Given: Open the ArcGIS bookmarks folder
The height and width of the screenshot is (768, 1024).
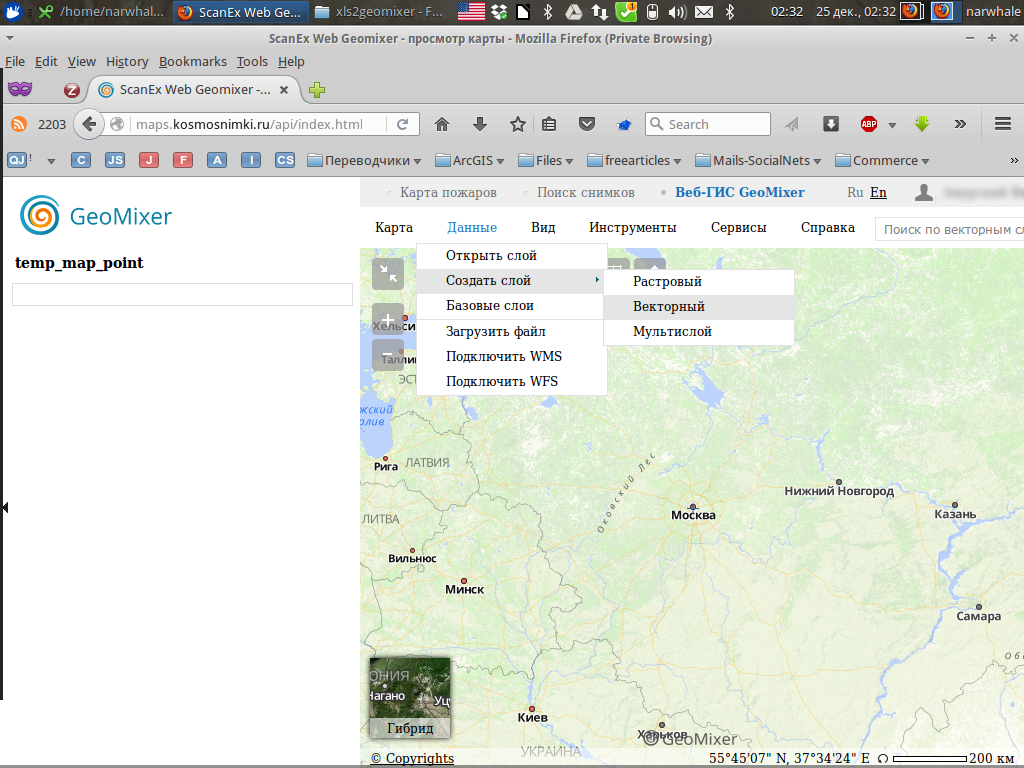Looking at the screenshot, I should 470,161.
